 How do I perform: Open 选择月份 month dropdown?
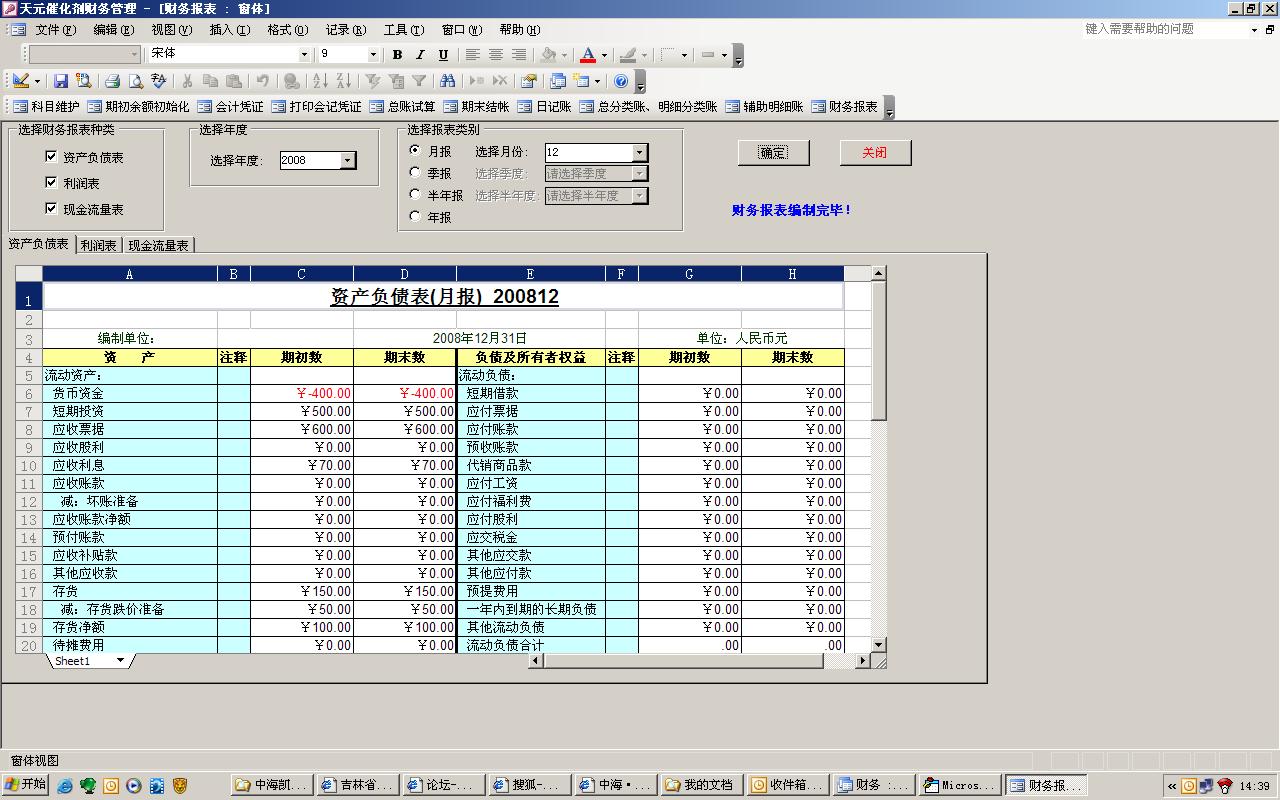pyautogui.click(x=640, y=152)
